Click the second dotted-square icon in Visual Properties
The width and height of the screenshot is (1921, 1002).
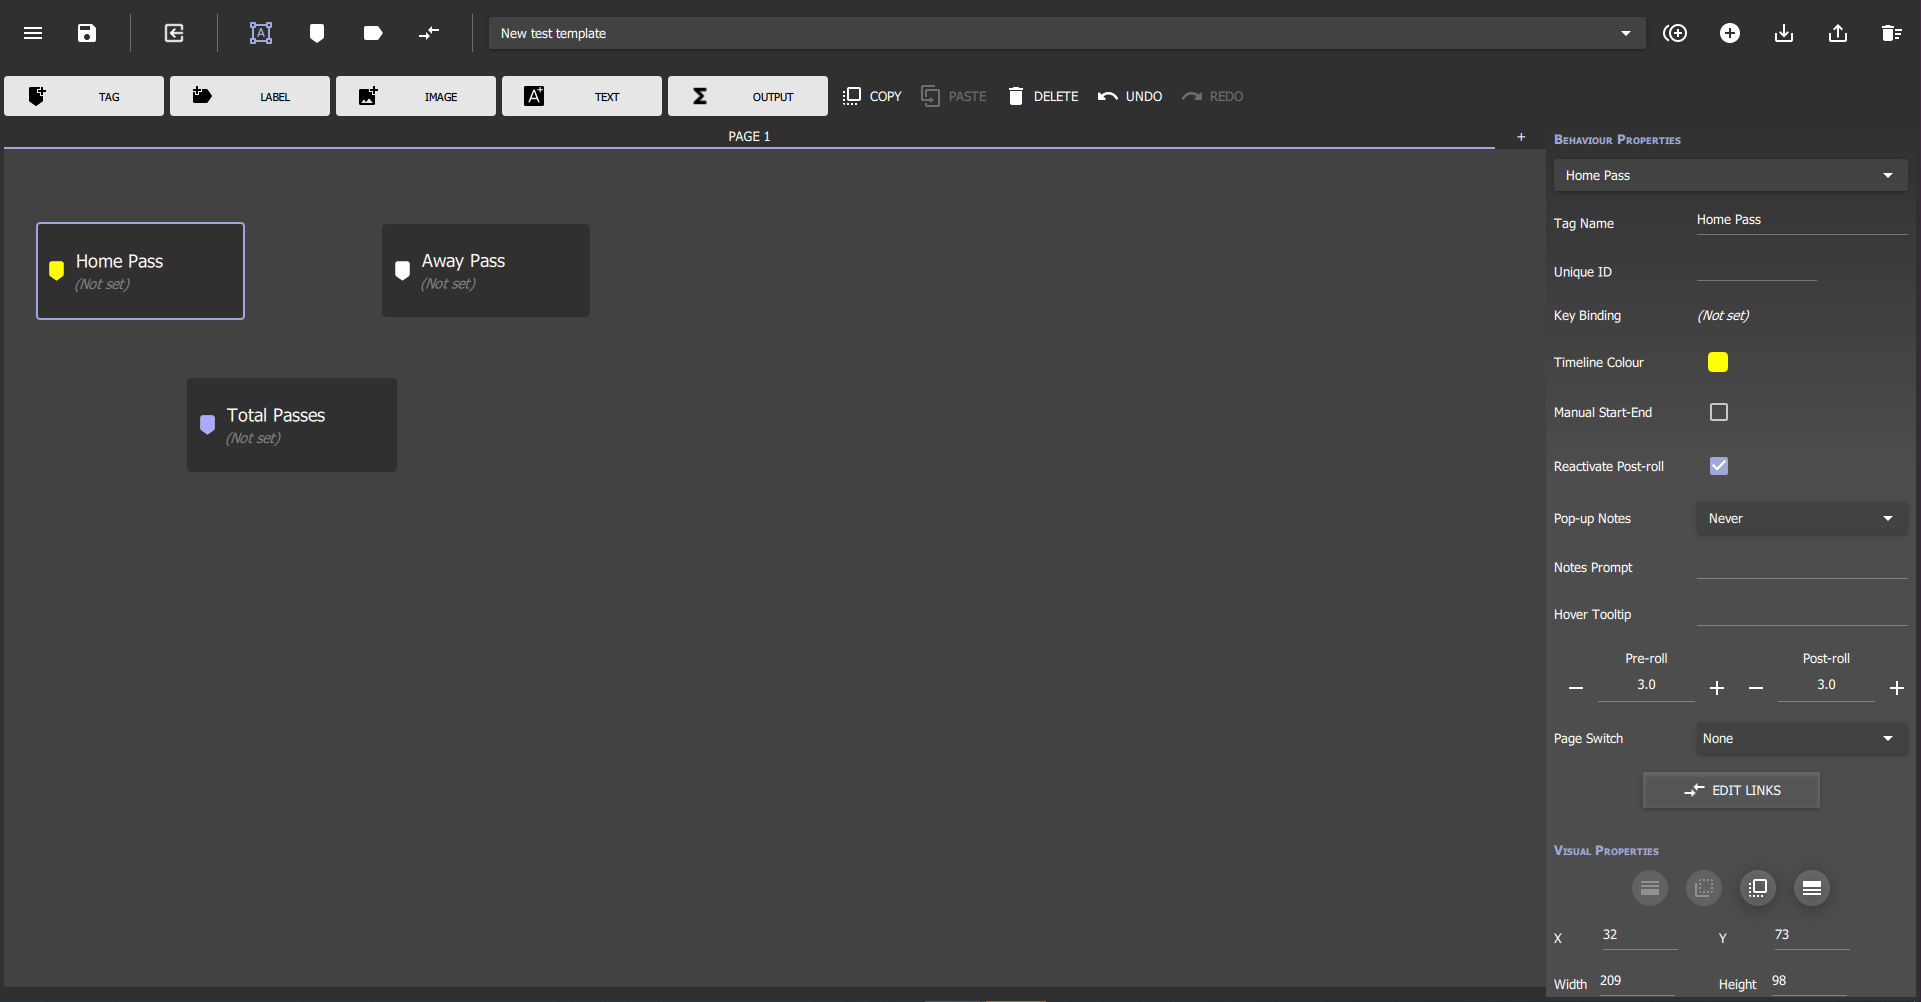coord(1704,888)
